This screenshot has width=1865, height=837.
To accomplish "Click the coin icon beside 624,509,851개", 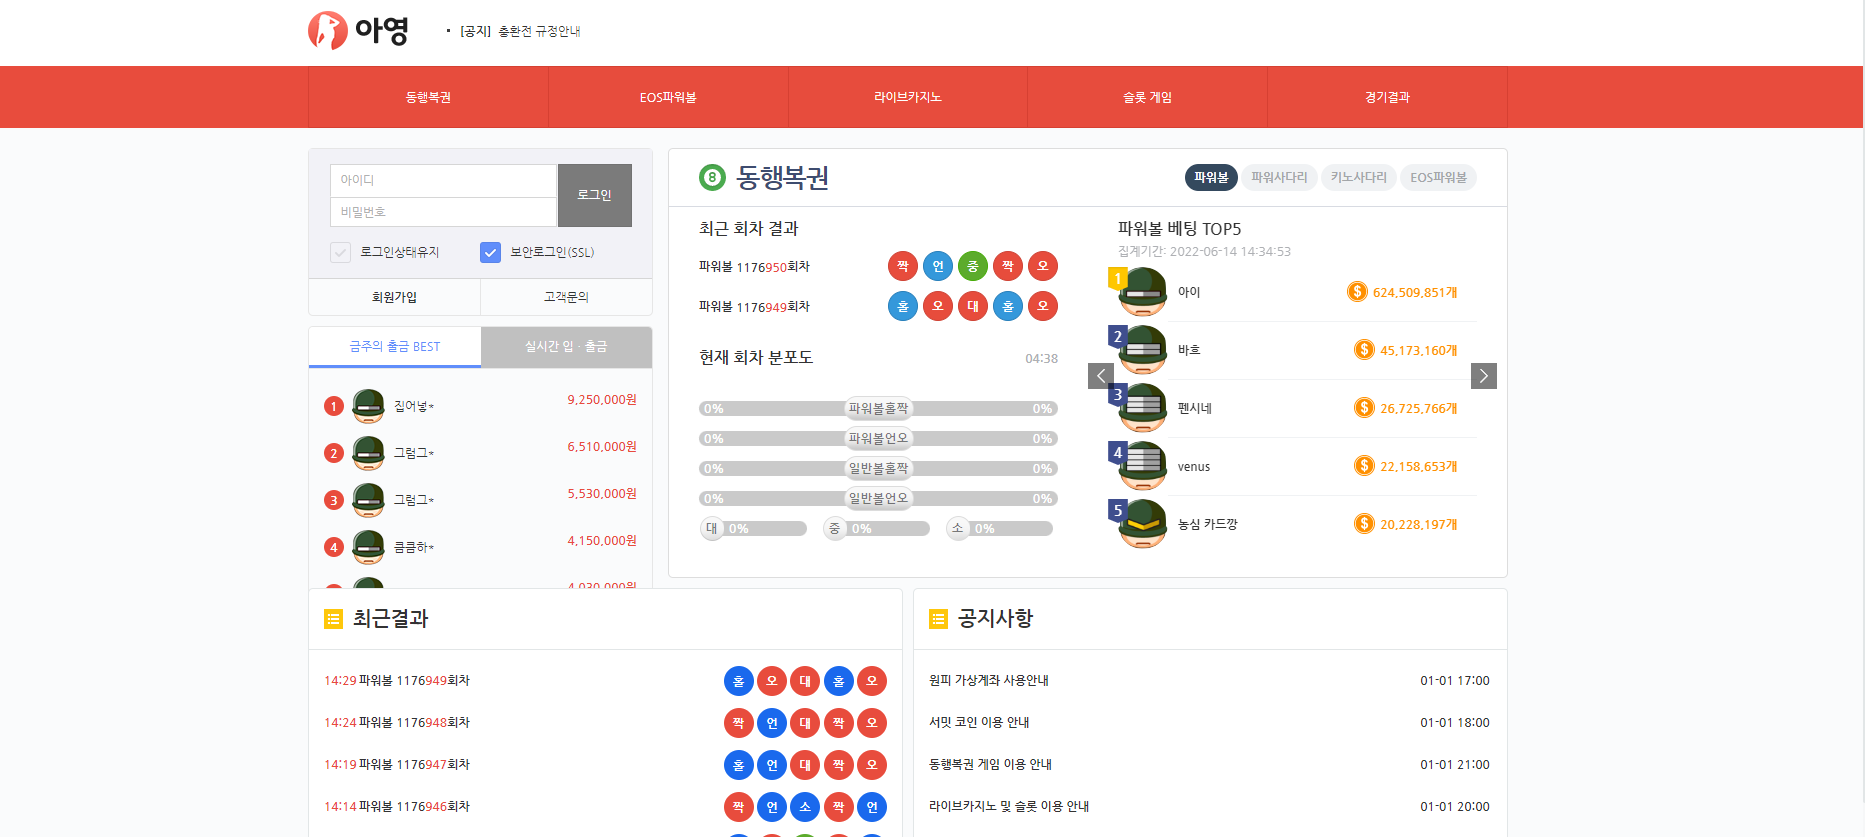I will (x=1357, y=291).
